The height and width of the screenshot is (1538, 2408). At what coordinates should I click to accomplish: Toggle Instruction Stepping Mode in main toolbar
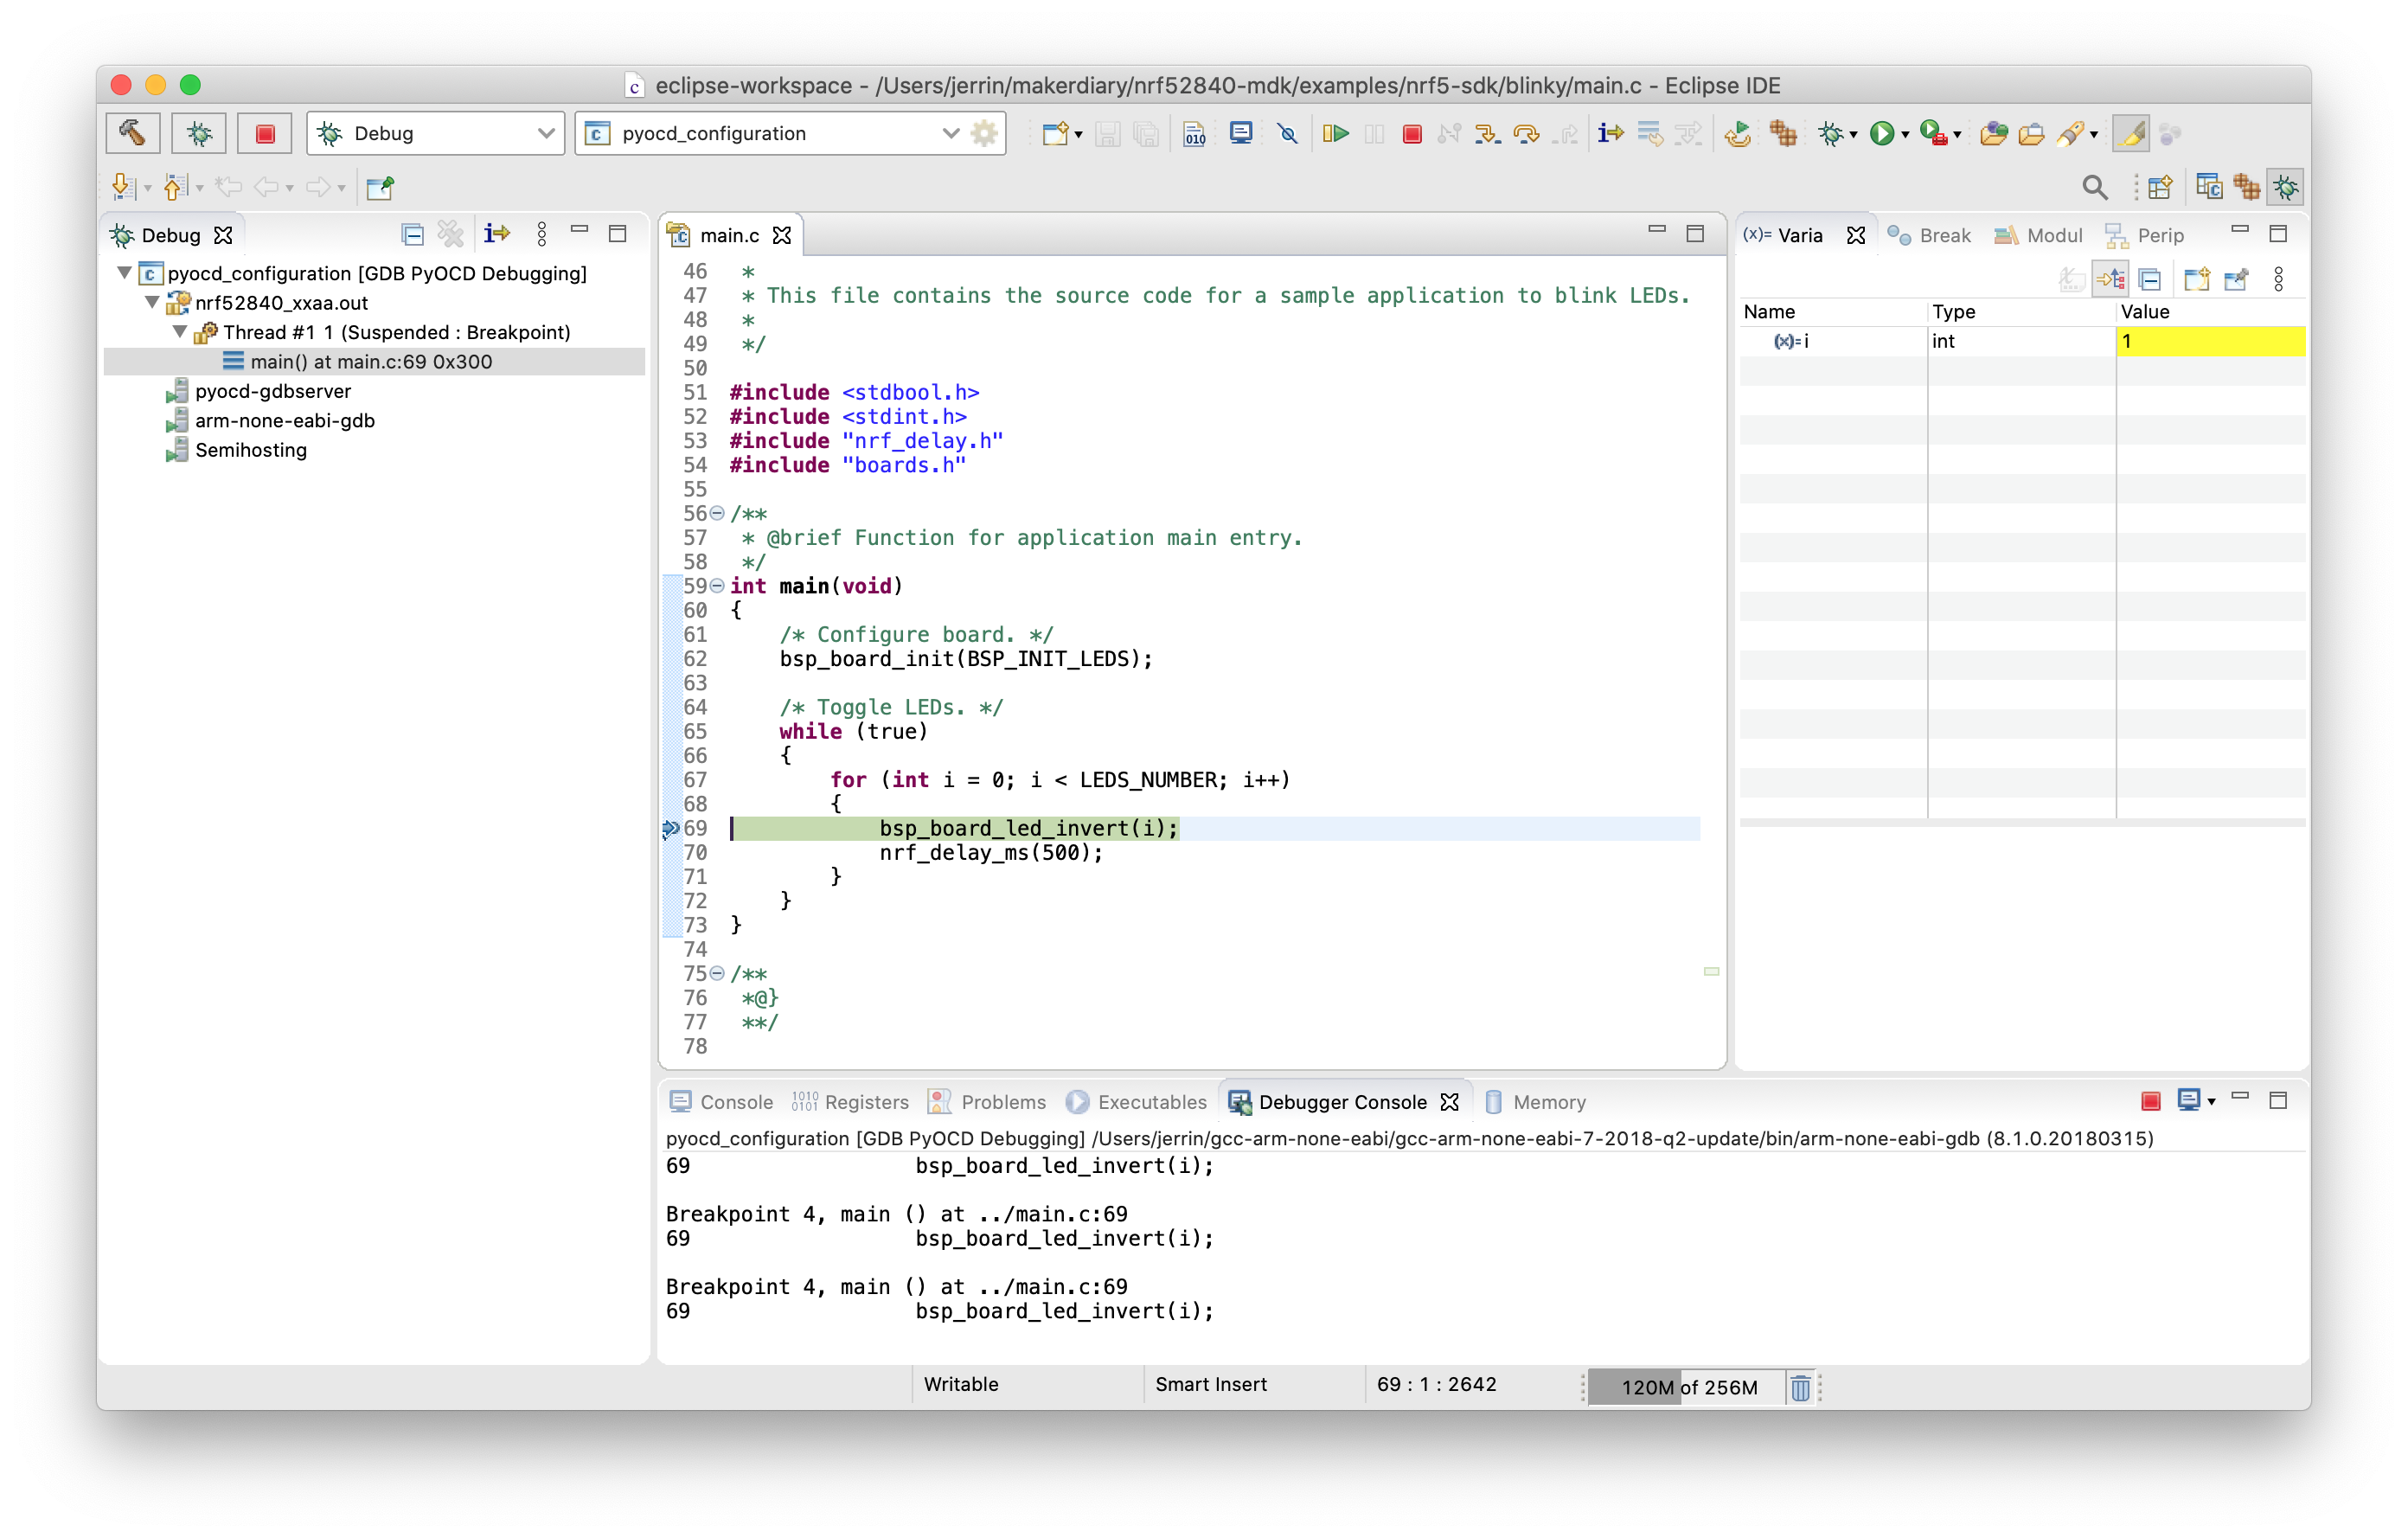[x=1610, y=134]
